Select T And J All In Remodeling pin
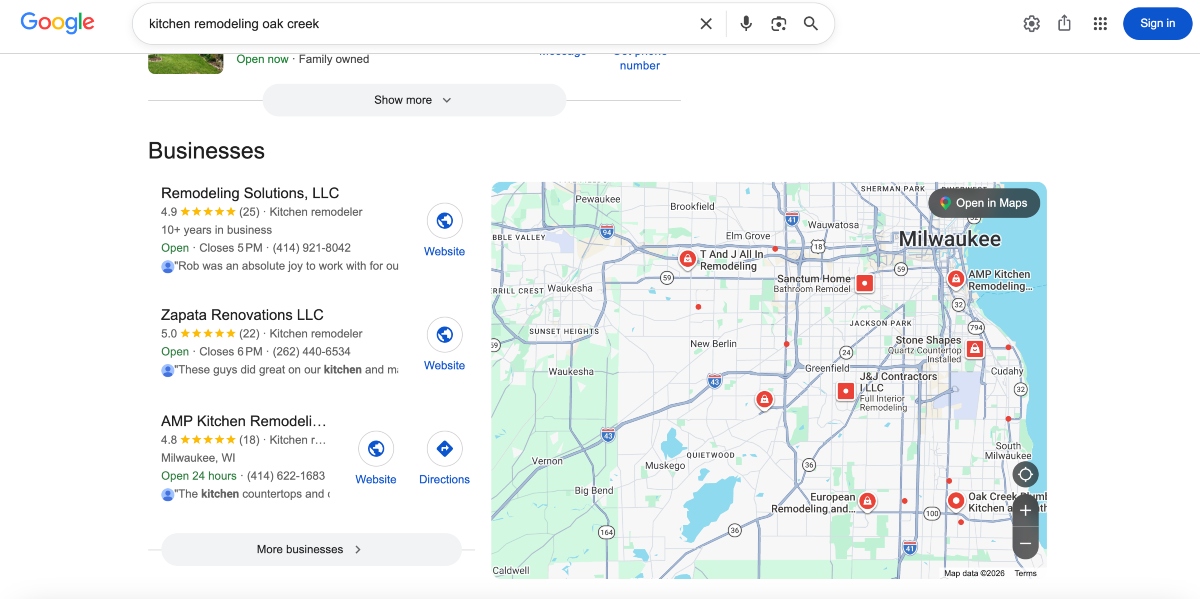The height and width of the screenshot is (599, 1200). (x=688, y=260)
